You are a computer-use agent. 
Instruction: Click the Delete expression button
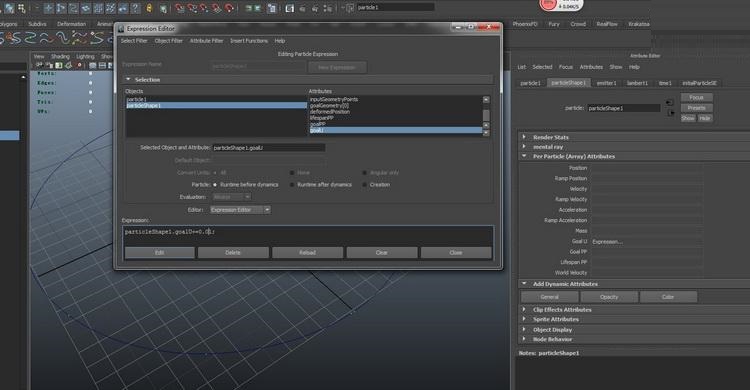coord(233,253)
